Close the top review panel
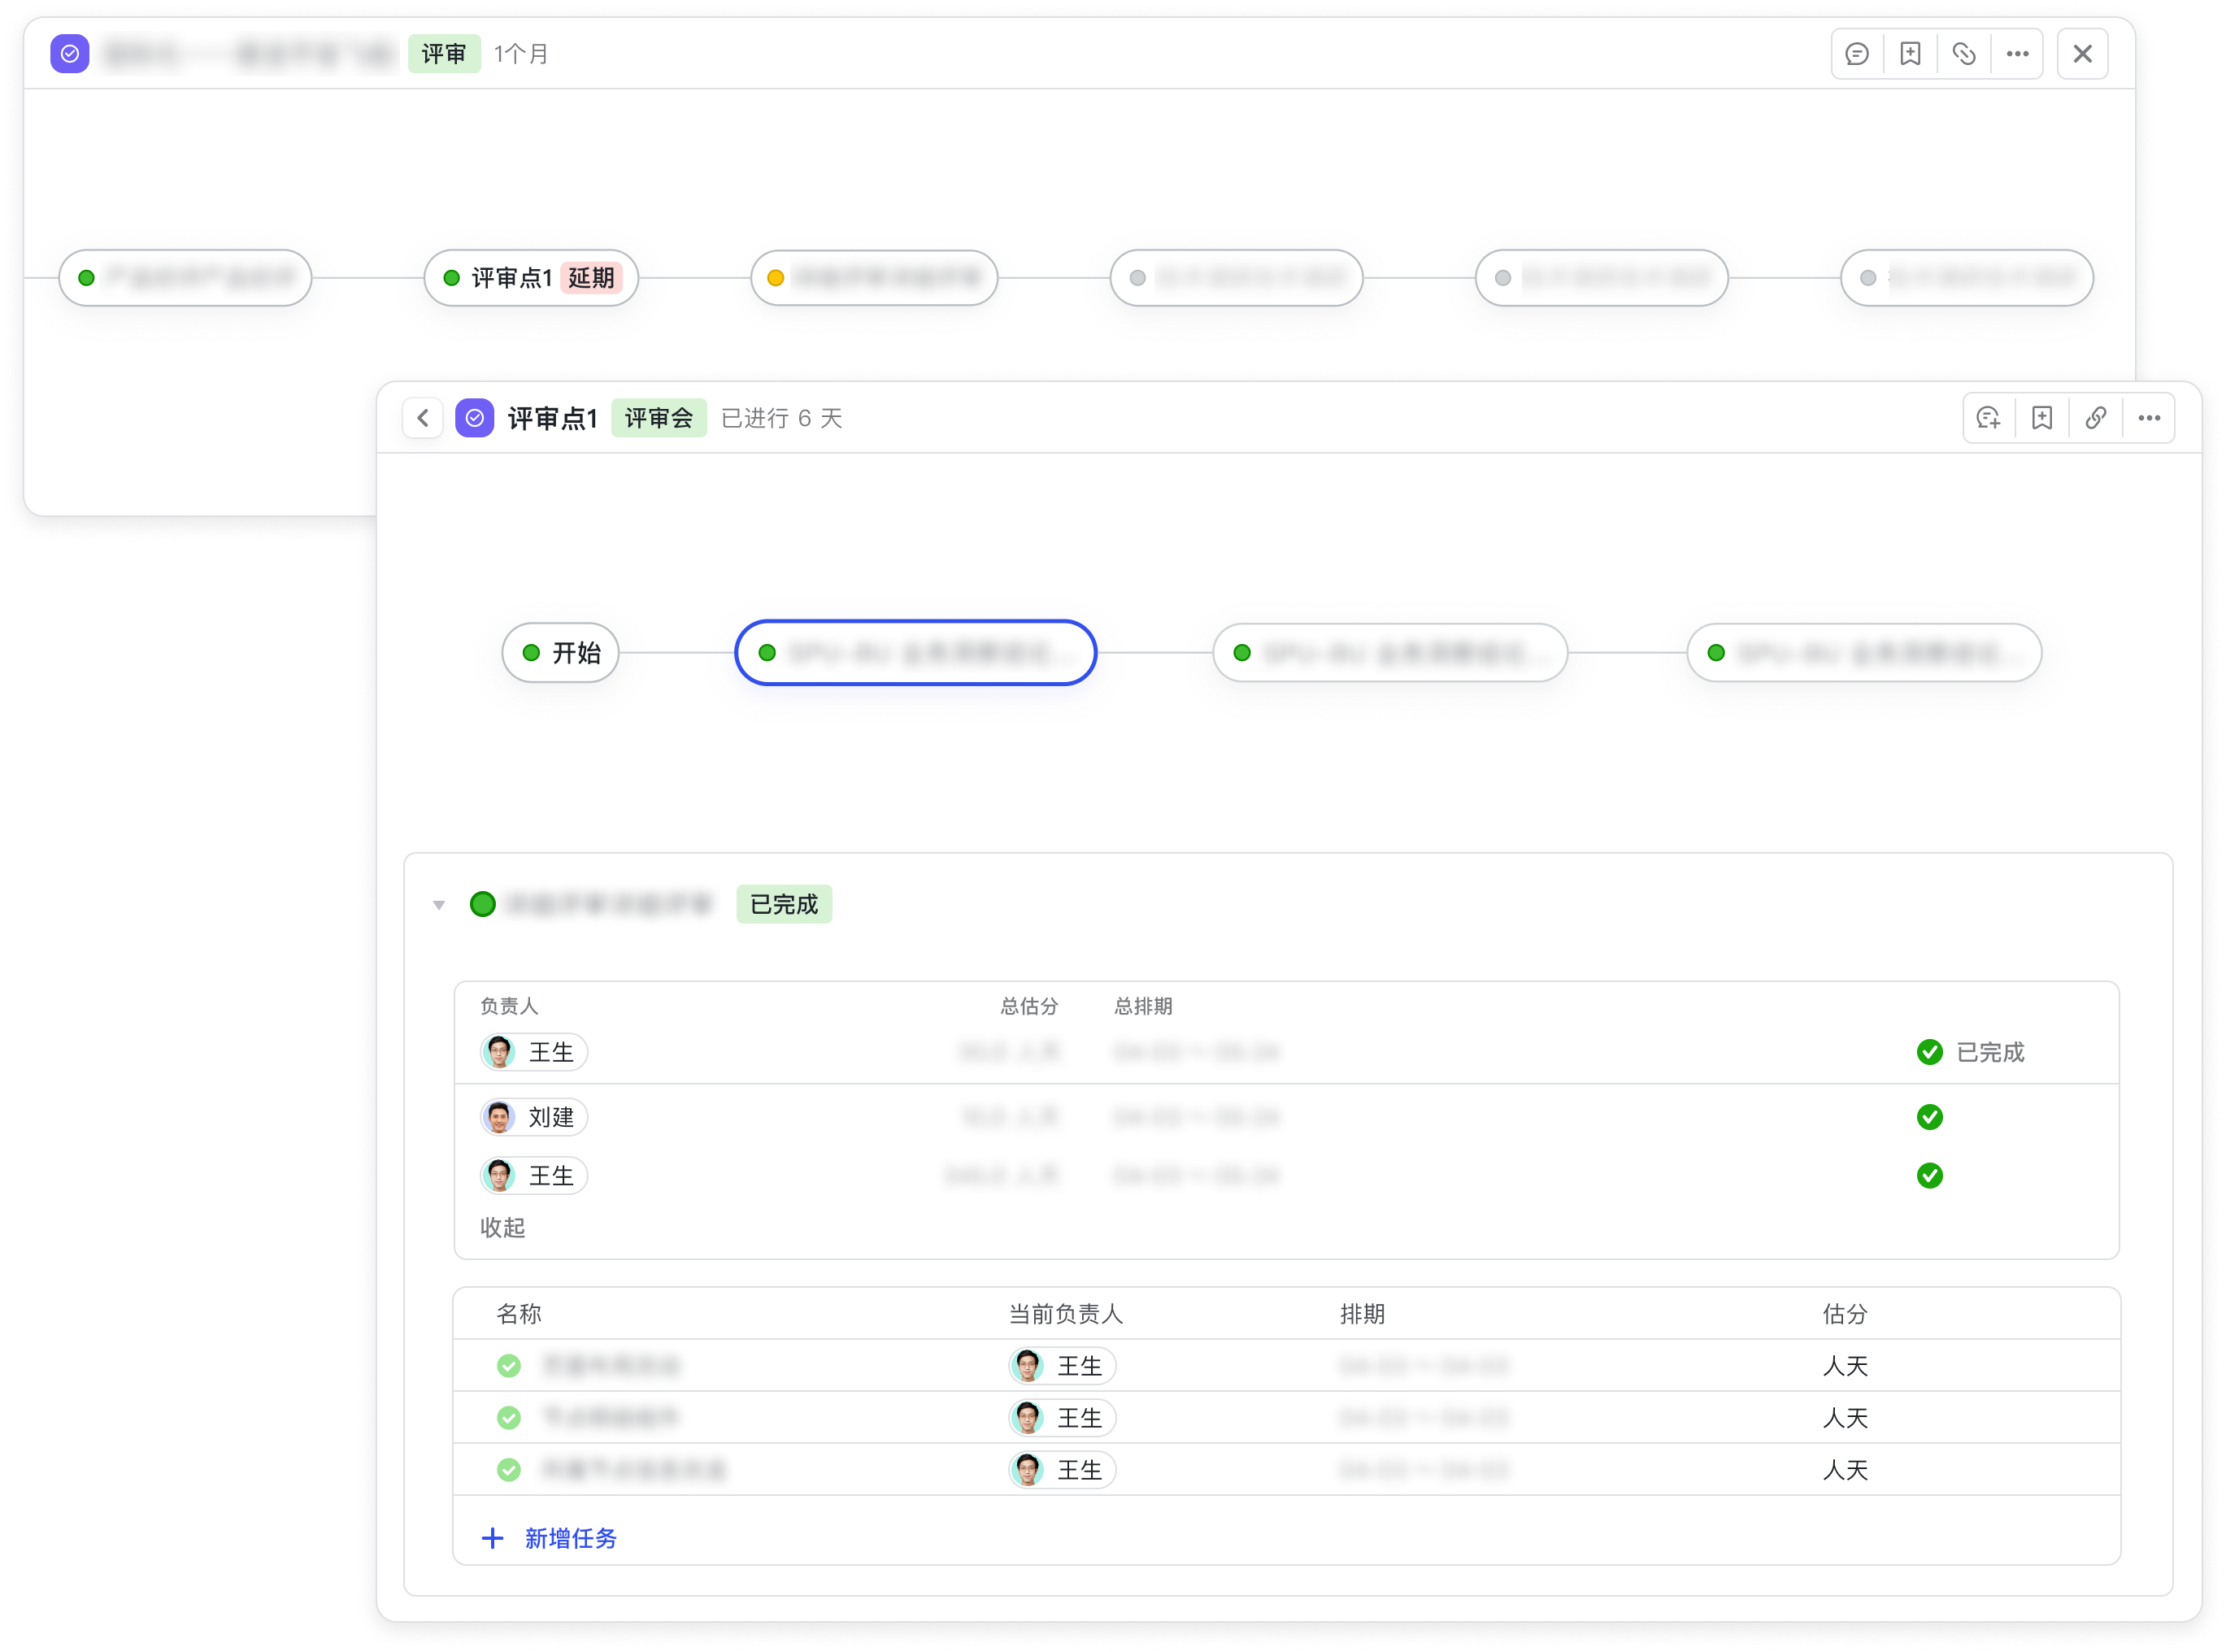 [2083, 54]
